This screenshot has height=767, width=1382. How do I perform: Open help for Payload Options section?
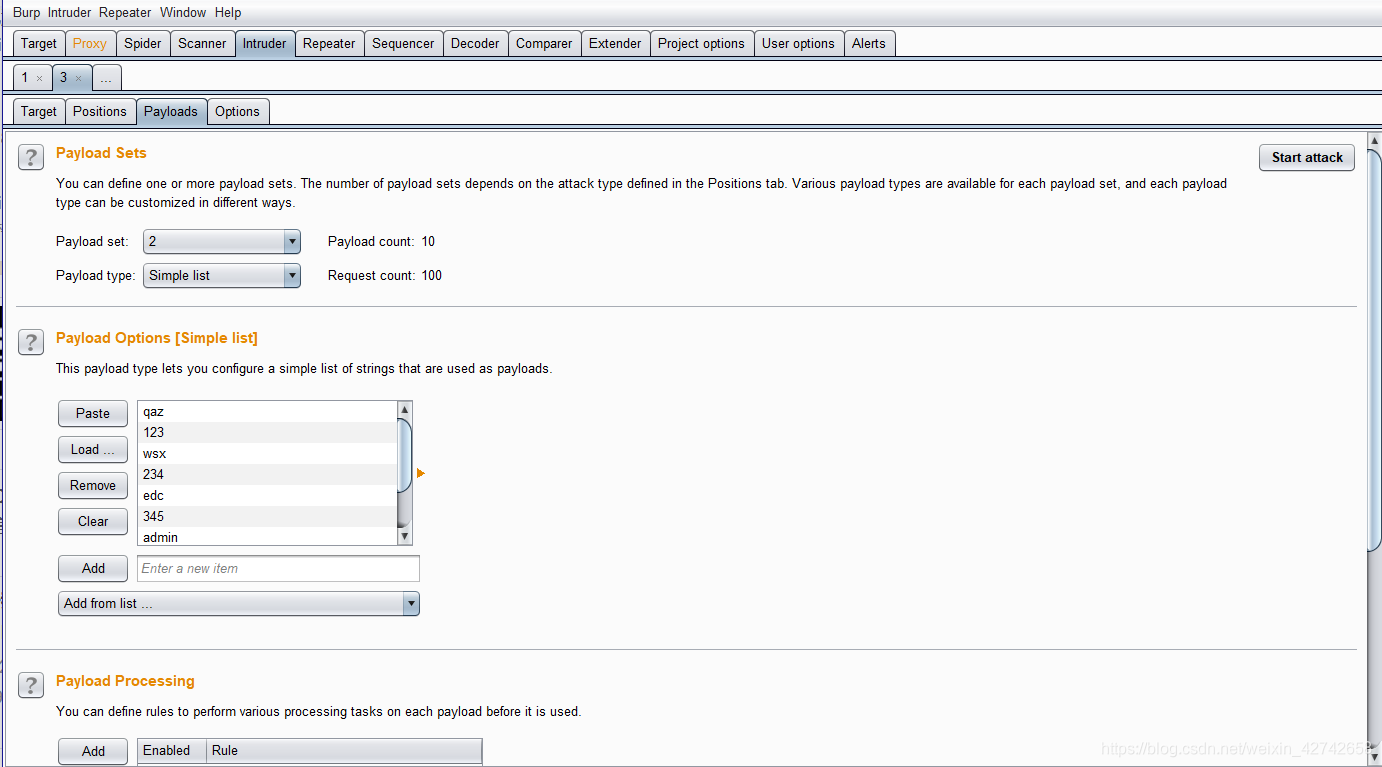pos(31,342)
